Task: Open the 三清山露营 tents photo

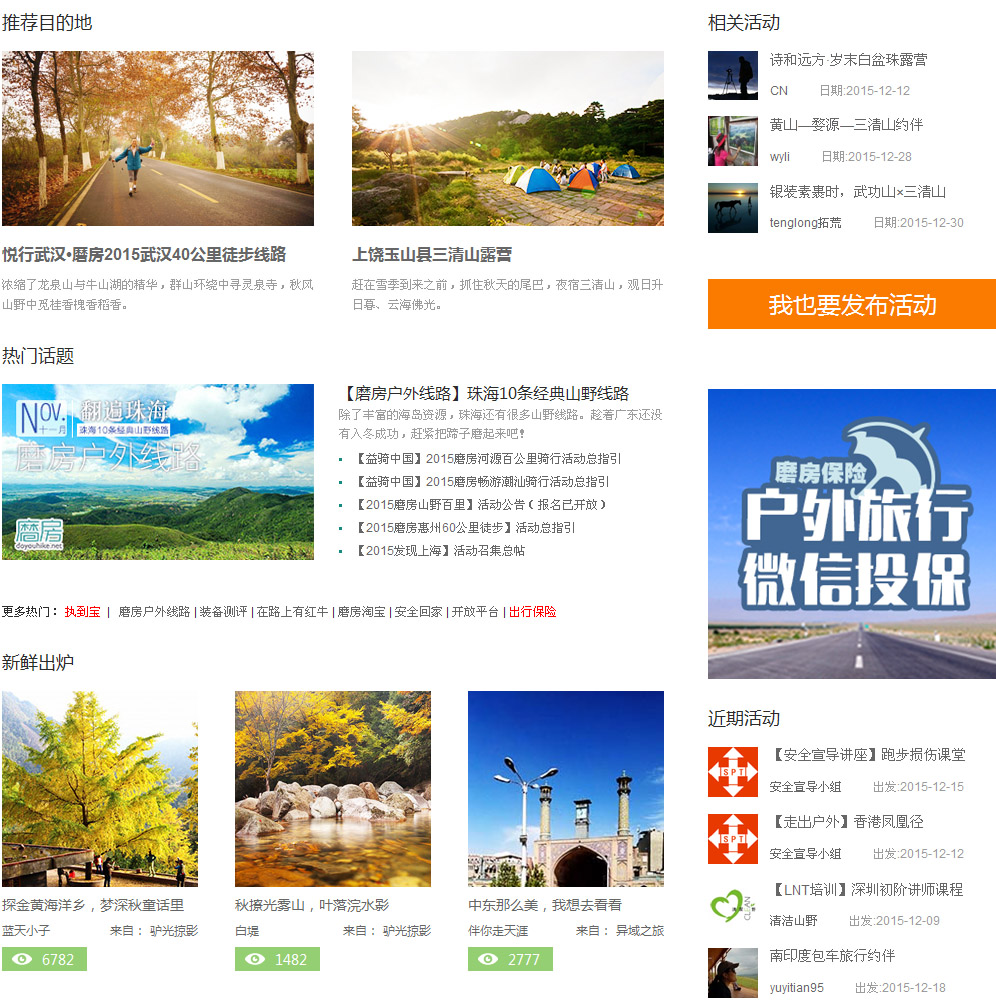Action: coord(508,138)
